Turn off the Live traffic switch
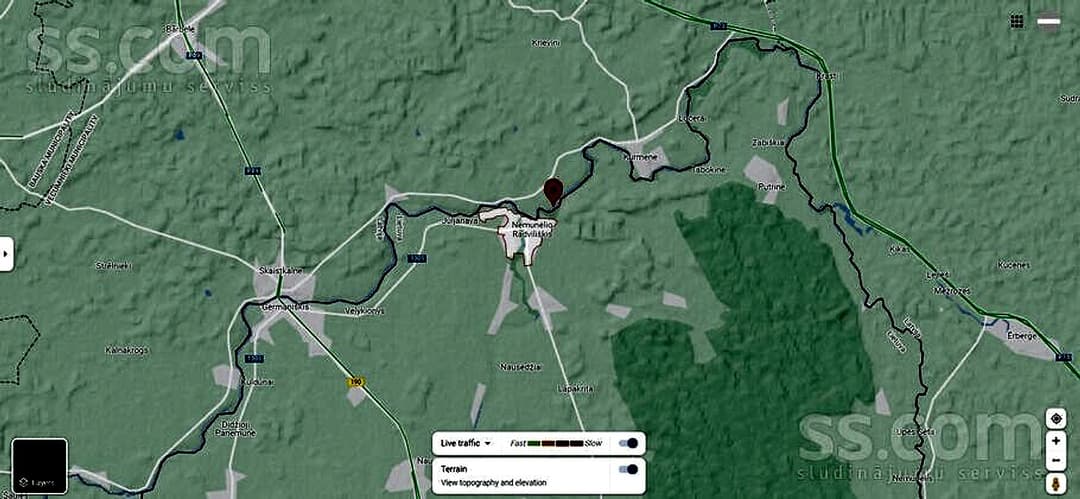The width and height of the screenshot is (1080, 499). [x=627, y=443]
